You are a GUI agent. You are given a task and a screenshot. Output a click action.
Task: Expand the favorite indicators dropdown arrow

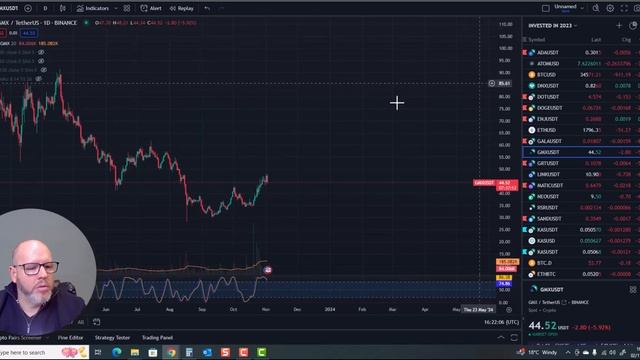click(x=116, y=8)
